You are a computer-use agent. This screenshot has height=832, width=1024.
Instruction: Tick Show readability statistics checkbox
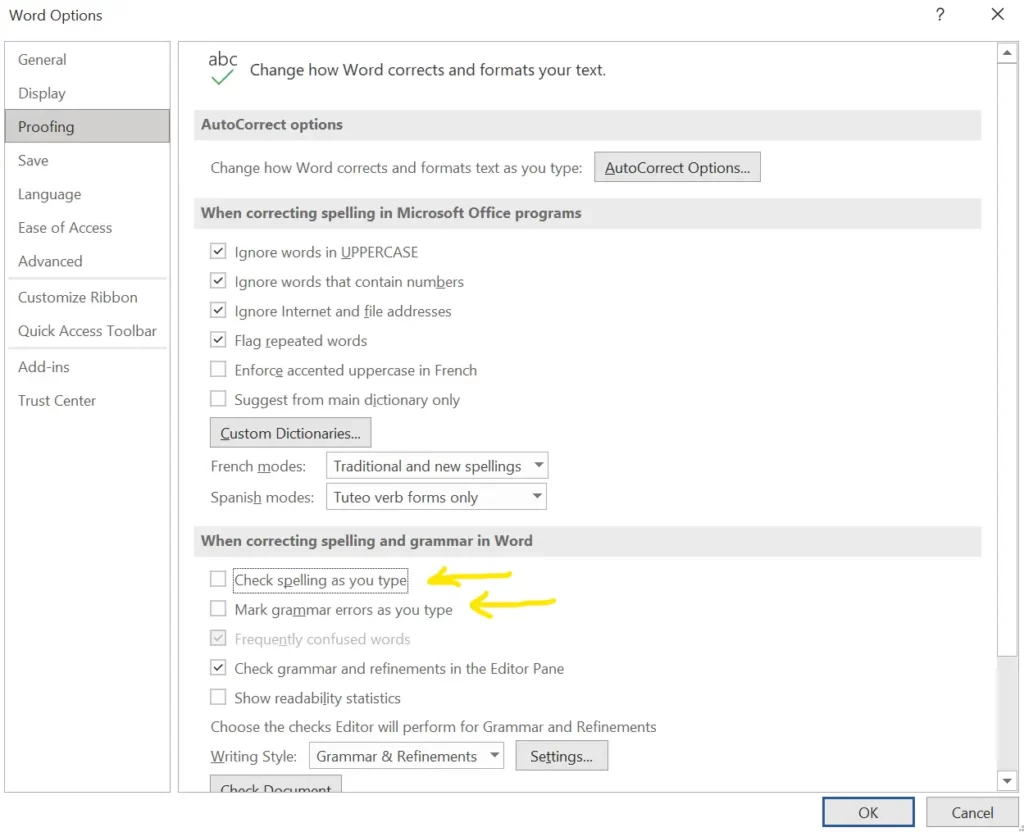tap(218, 698)
